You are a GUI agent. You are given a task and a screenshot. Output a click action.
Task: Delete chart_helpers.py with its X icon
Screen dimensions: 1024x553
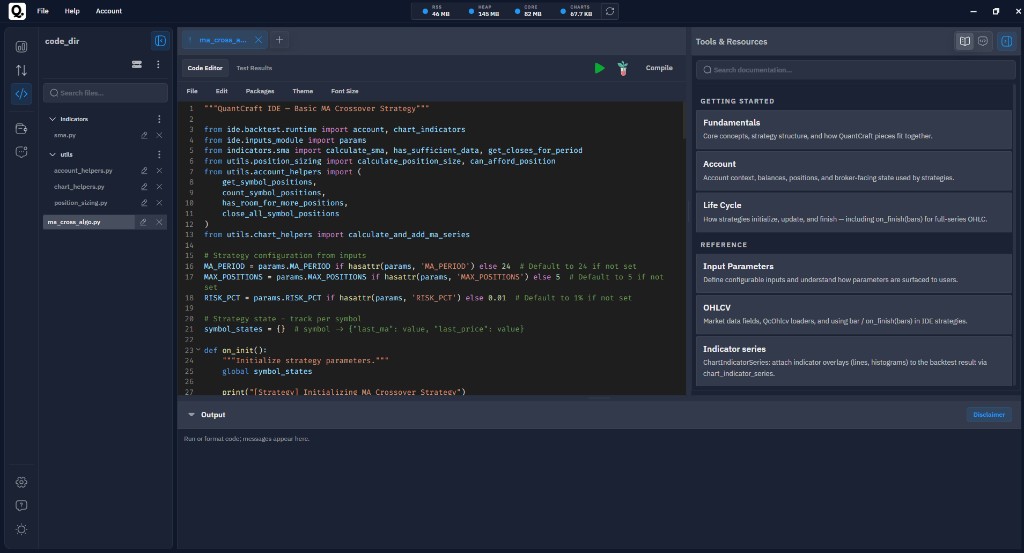[159, 187]
